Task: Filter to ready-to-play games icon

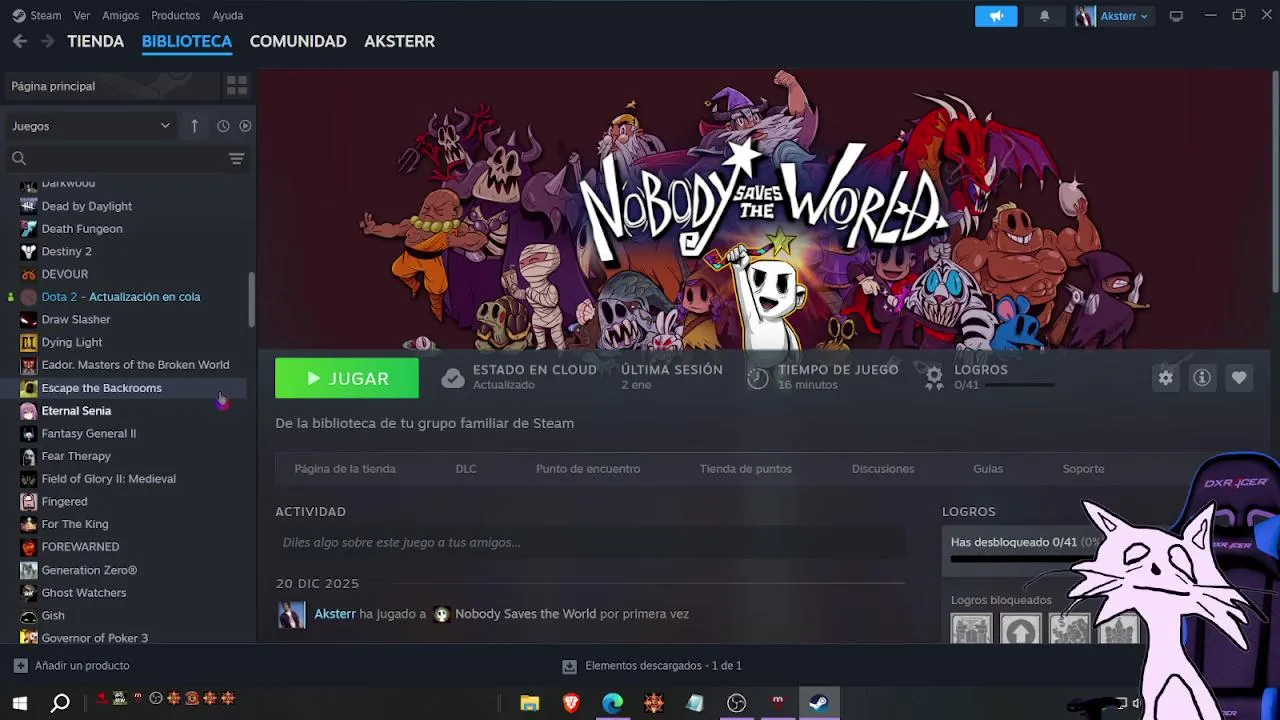Action: click(245, 126)
